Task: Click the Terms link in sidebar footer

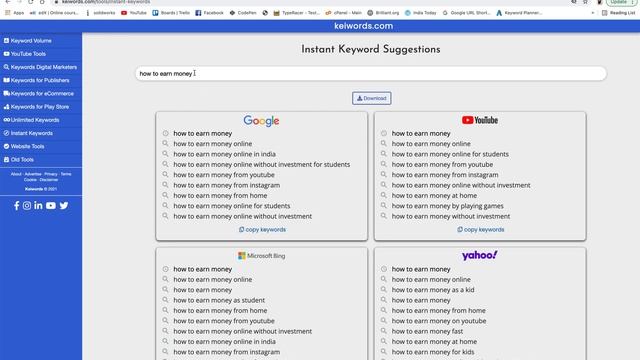Action: pos(66,174)
